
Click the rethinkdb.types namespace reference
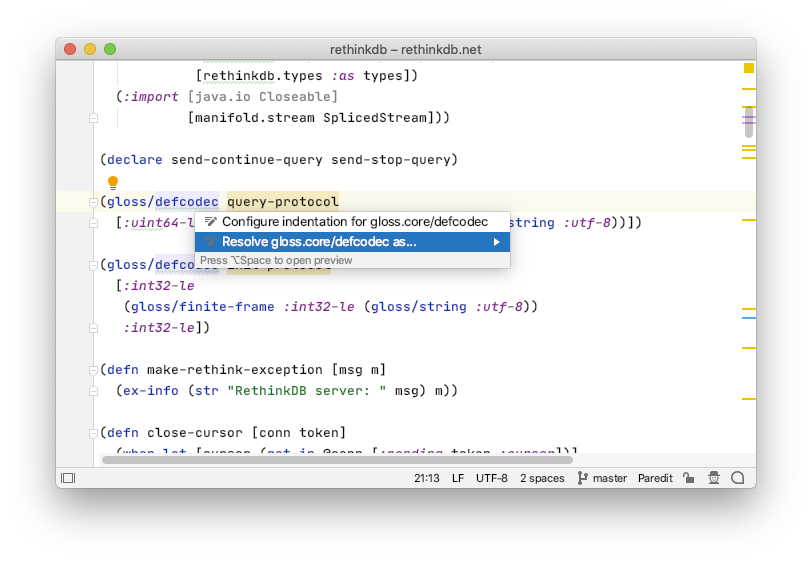tap(263, 76)
